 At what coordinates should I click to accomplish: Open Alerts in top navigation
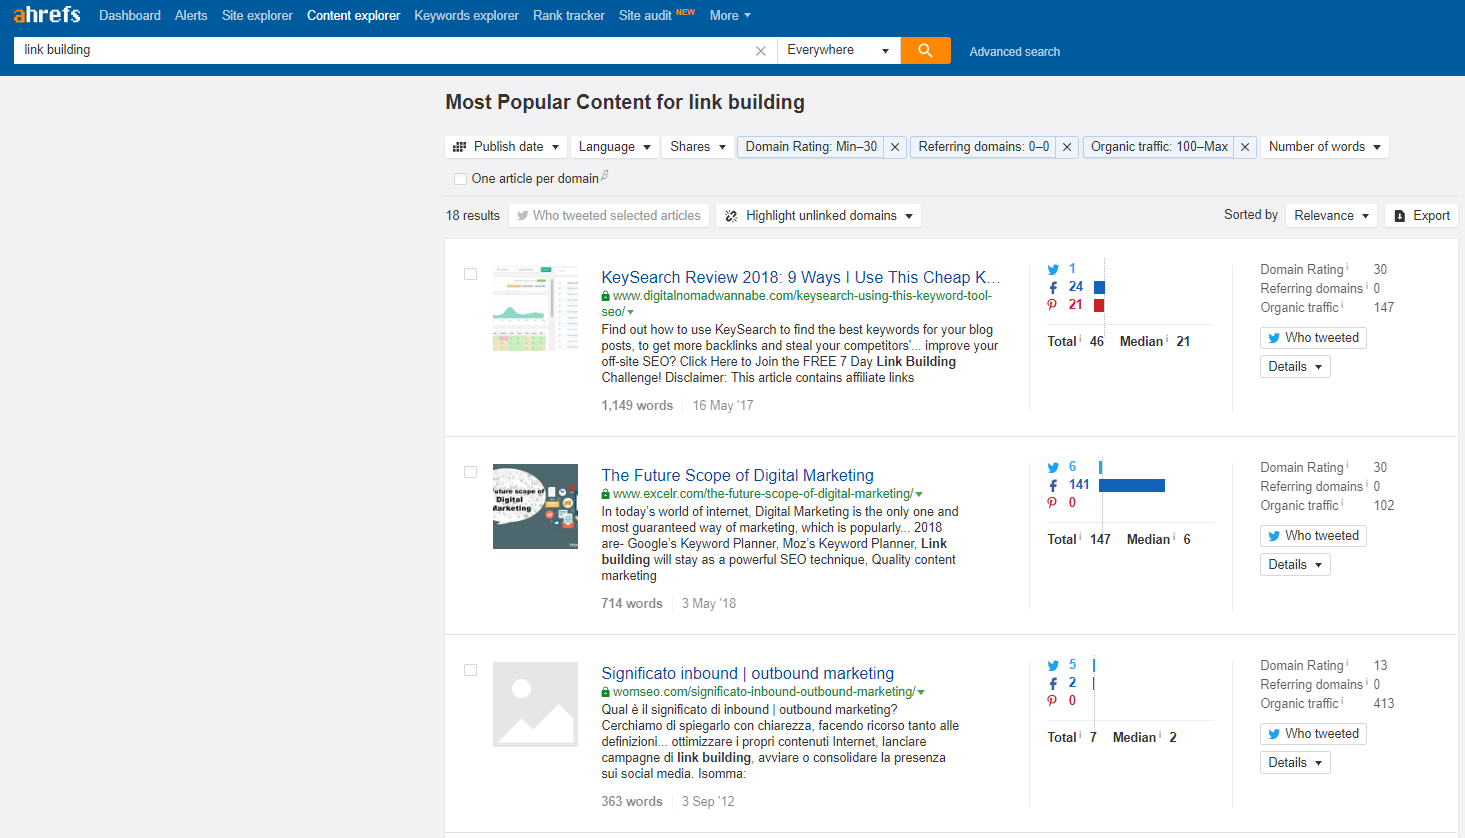[191, 15]
